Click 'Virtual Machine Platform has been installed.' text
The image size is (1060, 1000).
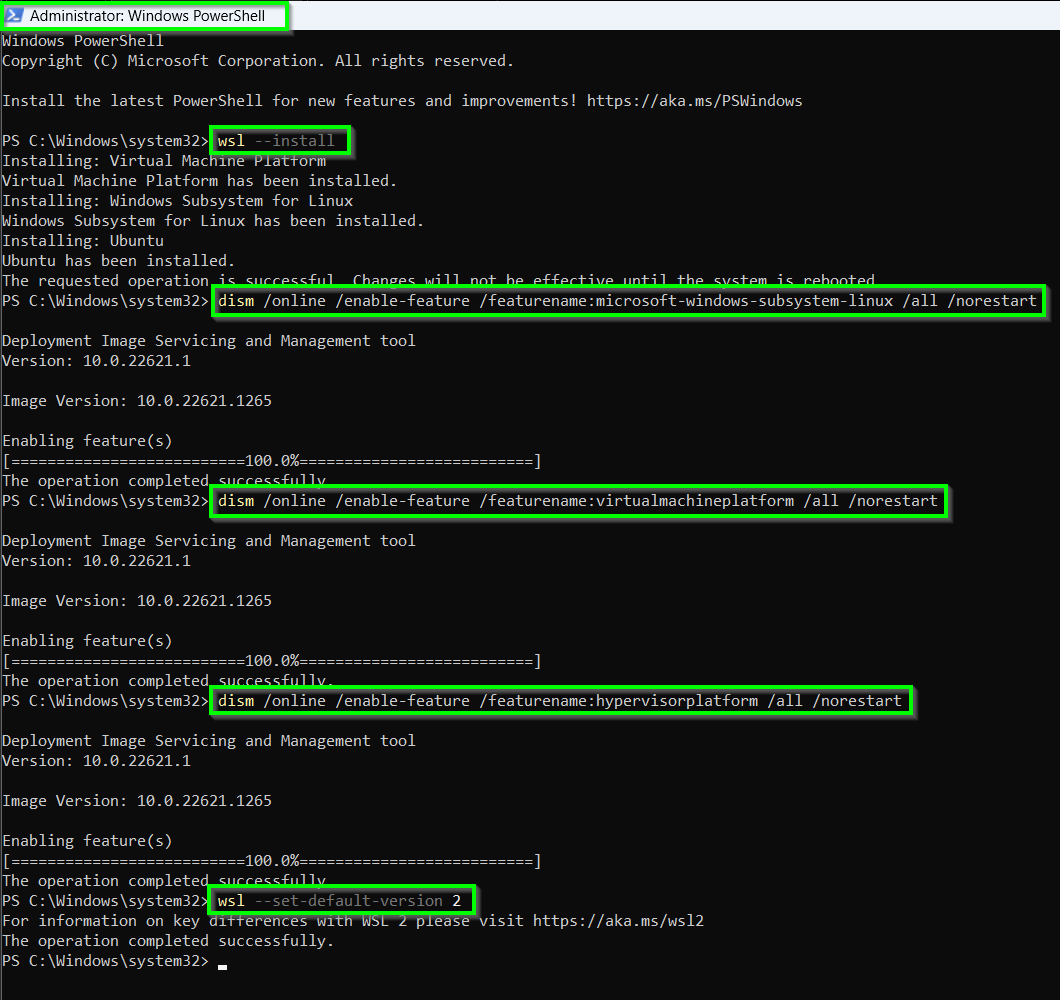199,181
